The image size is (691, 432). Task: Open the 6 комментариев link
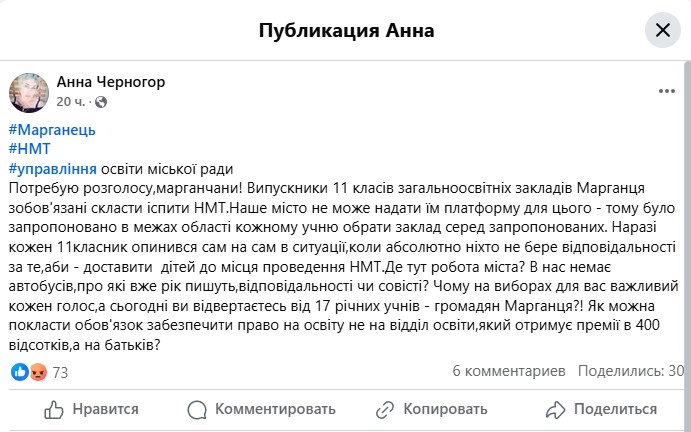click(x=509, y=371)
